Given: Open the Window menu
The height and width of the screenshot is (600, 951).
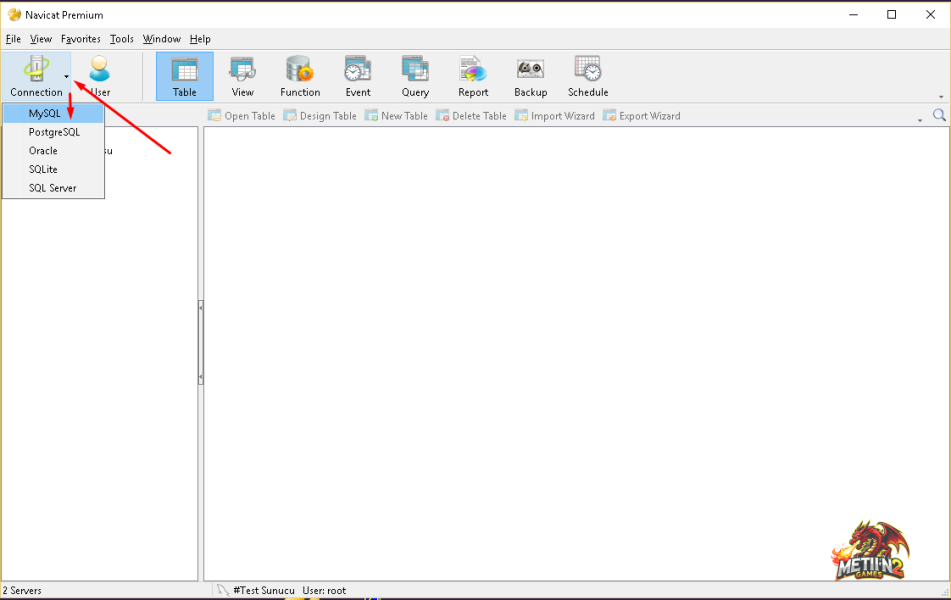Looking at the screenshot, I should point(161,39).
